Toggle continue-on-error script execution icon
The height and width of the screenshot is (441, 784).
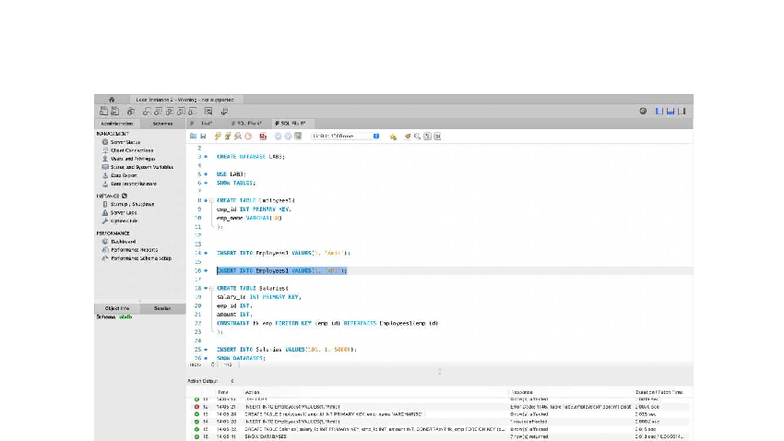click(263, 136)
